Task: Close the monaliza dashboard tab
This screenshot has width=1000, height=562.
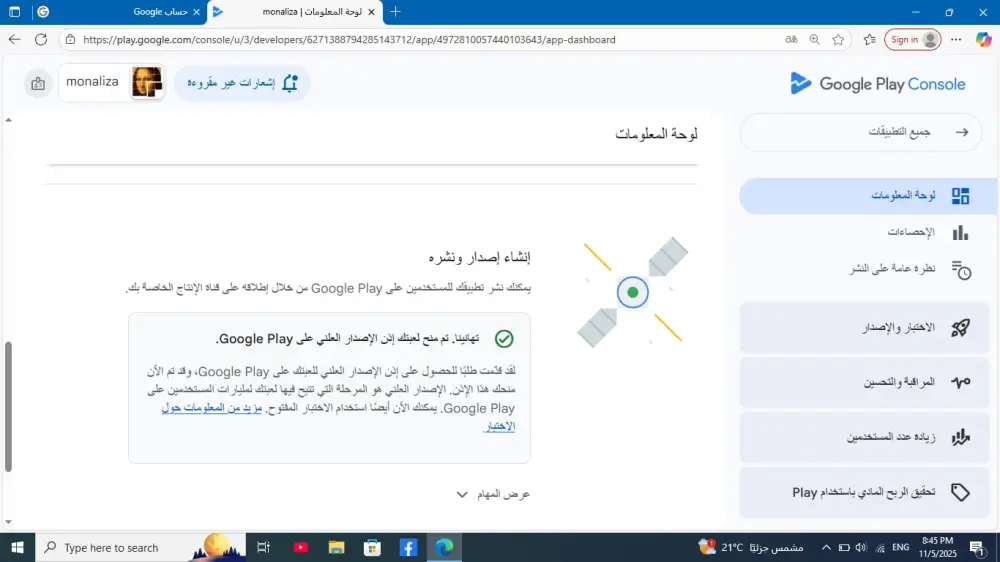Action: point(371,12)
